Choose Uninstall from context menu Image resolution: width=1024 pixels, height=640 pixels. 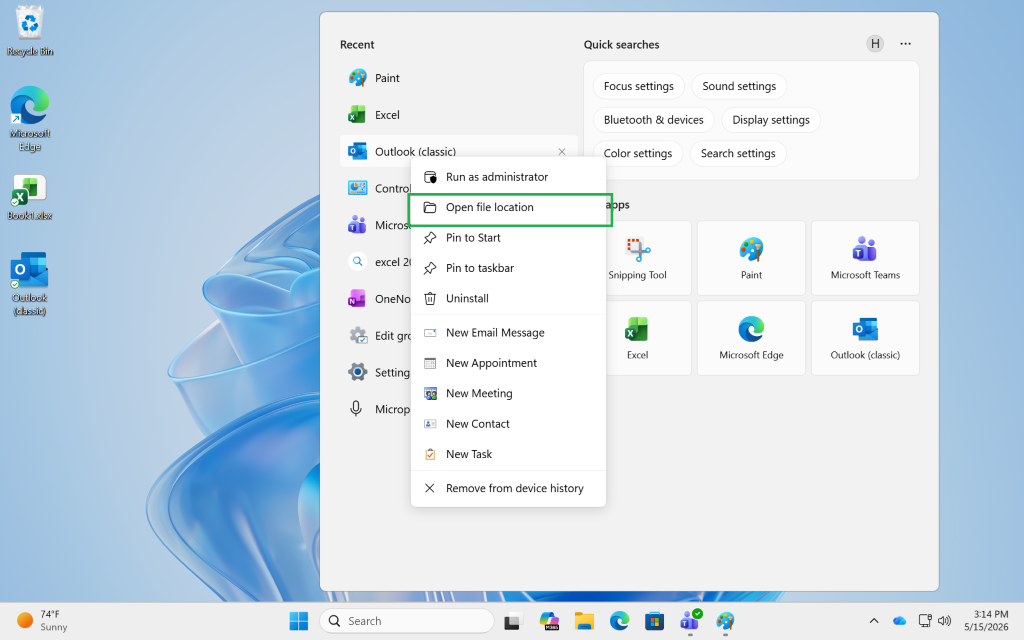click(x=508, y=298)
